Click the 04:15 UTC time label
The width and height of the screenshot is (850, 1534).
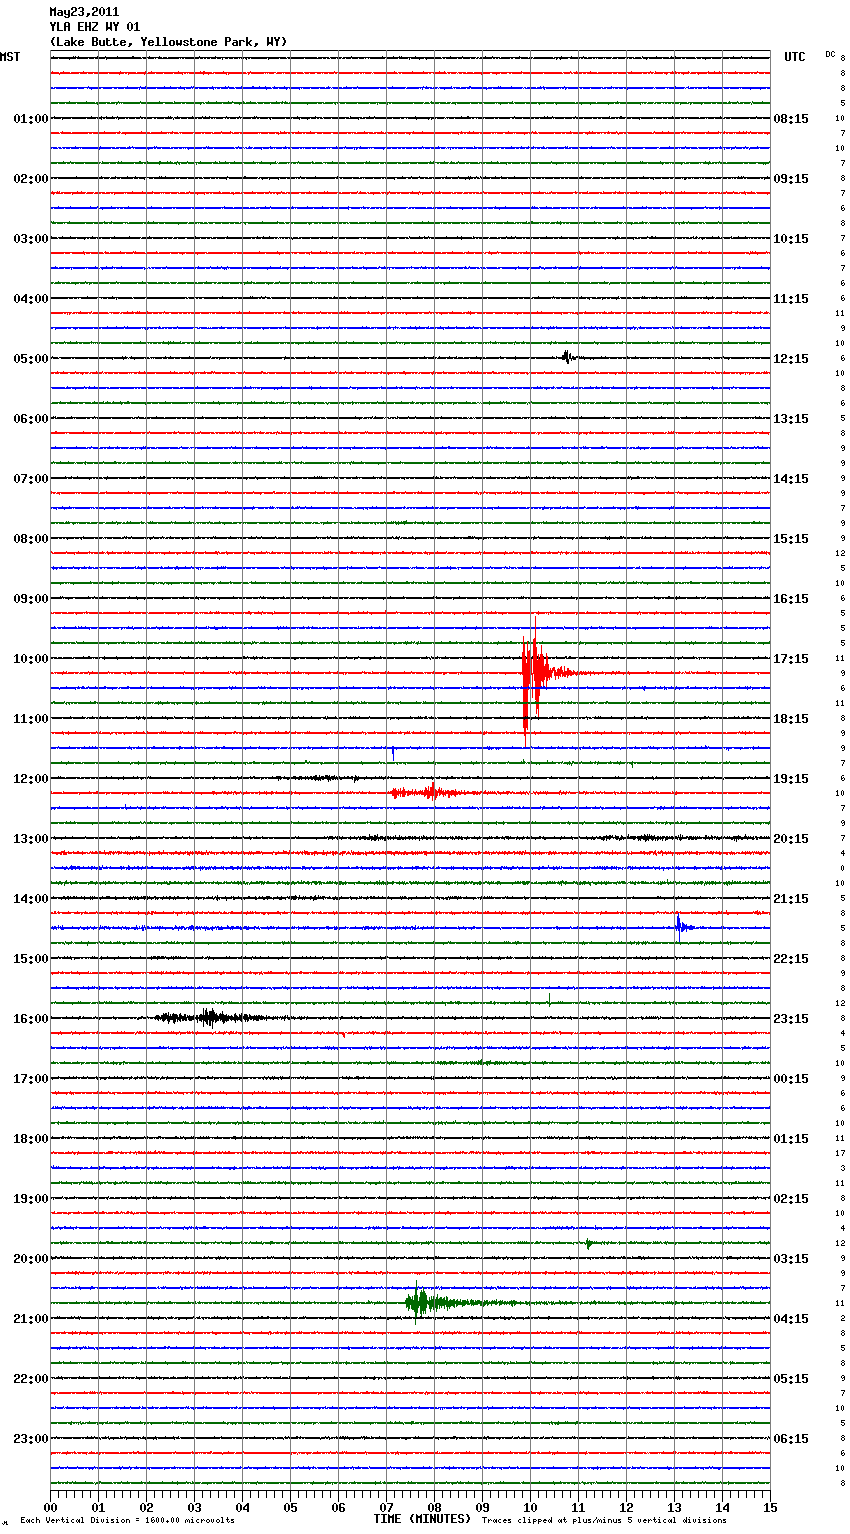[791, 1319]
